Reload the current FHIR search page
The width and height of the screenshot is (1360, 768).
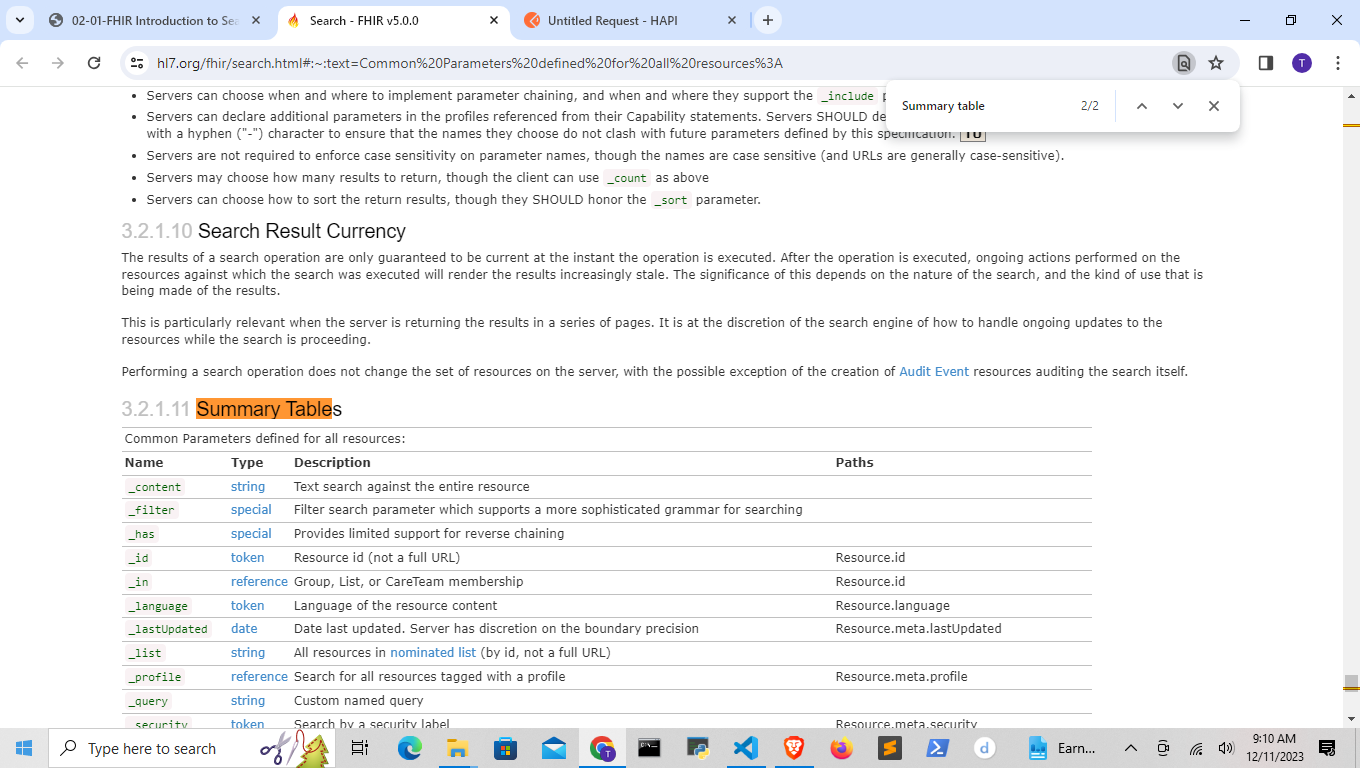click(x=94, y=63)
